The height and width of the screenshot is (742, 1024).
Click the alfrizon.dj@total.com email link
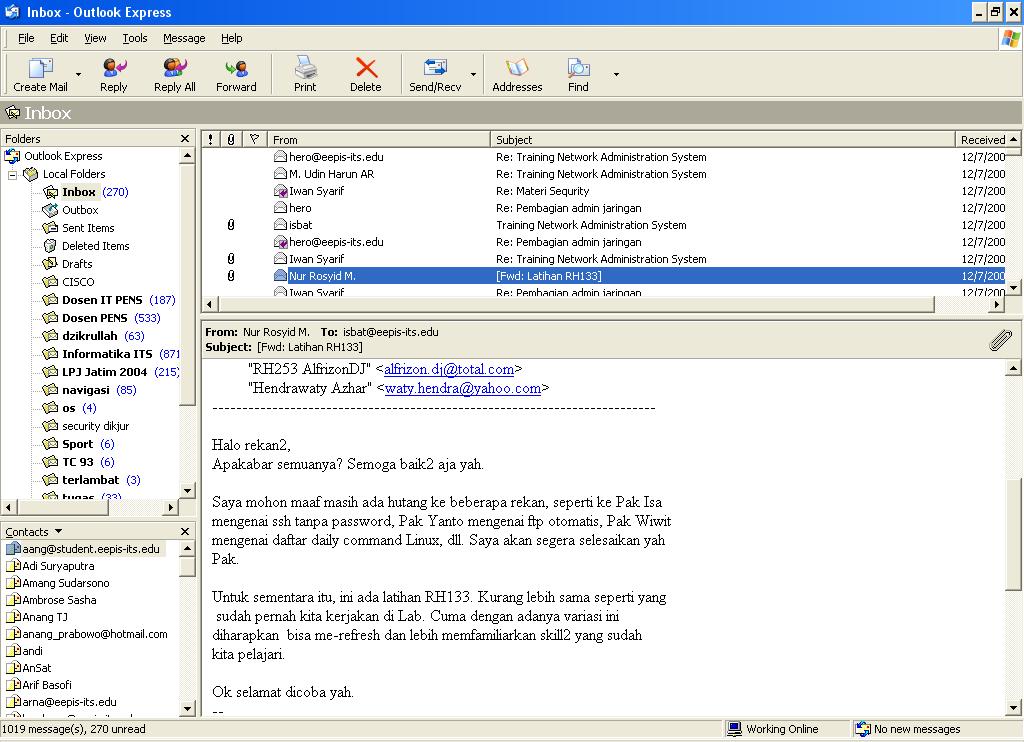(x=449, y=369)
